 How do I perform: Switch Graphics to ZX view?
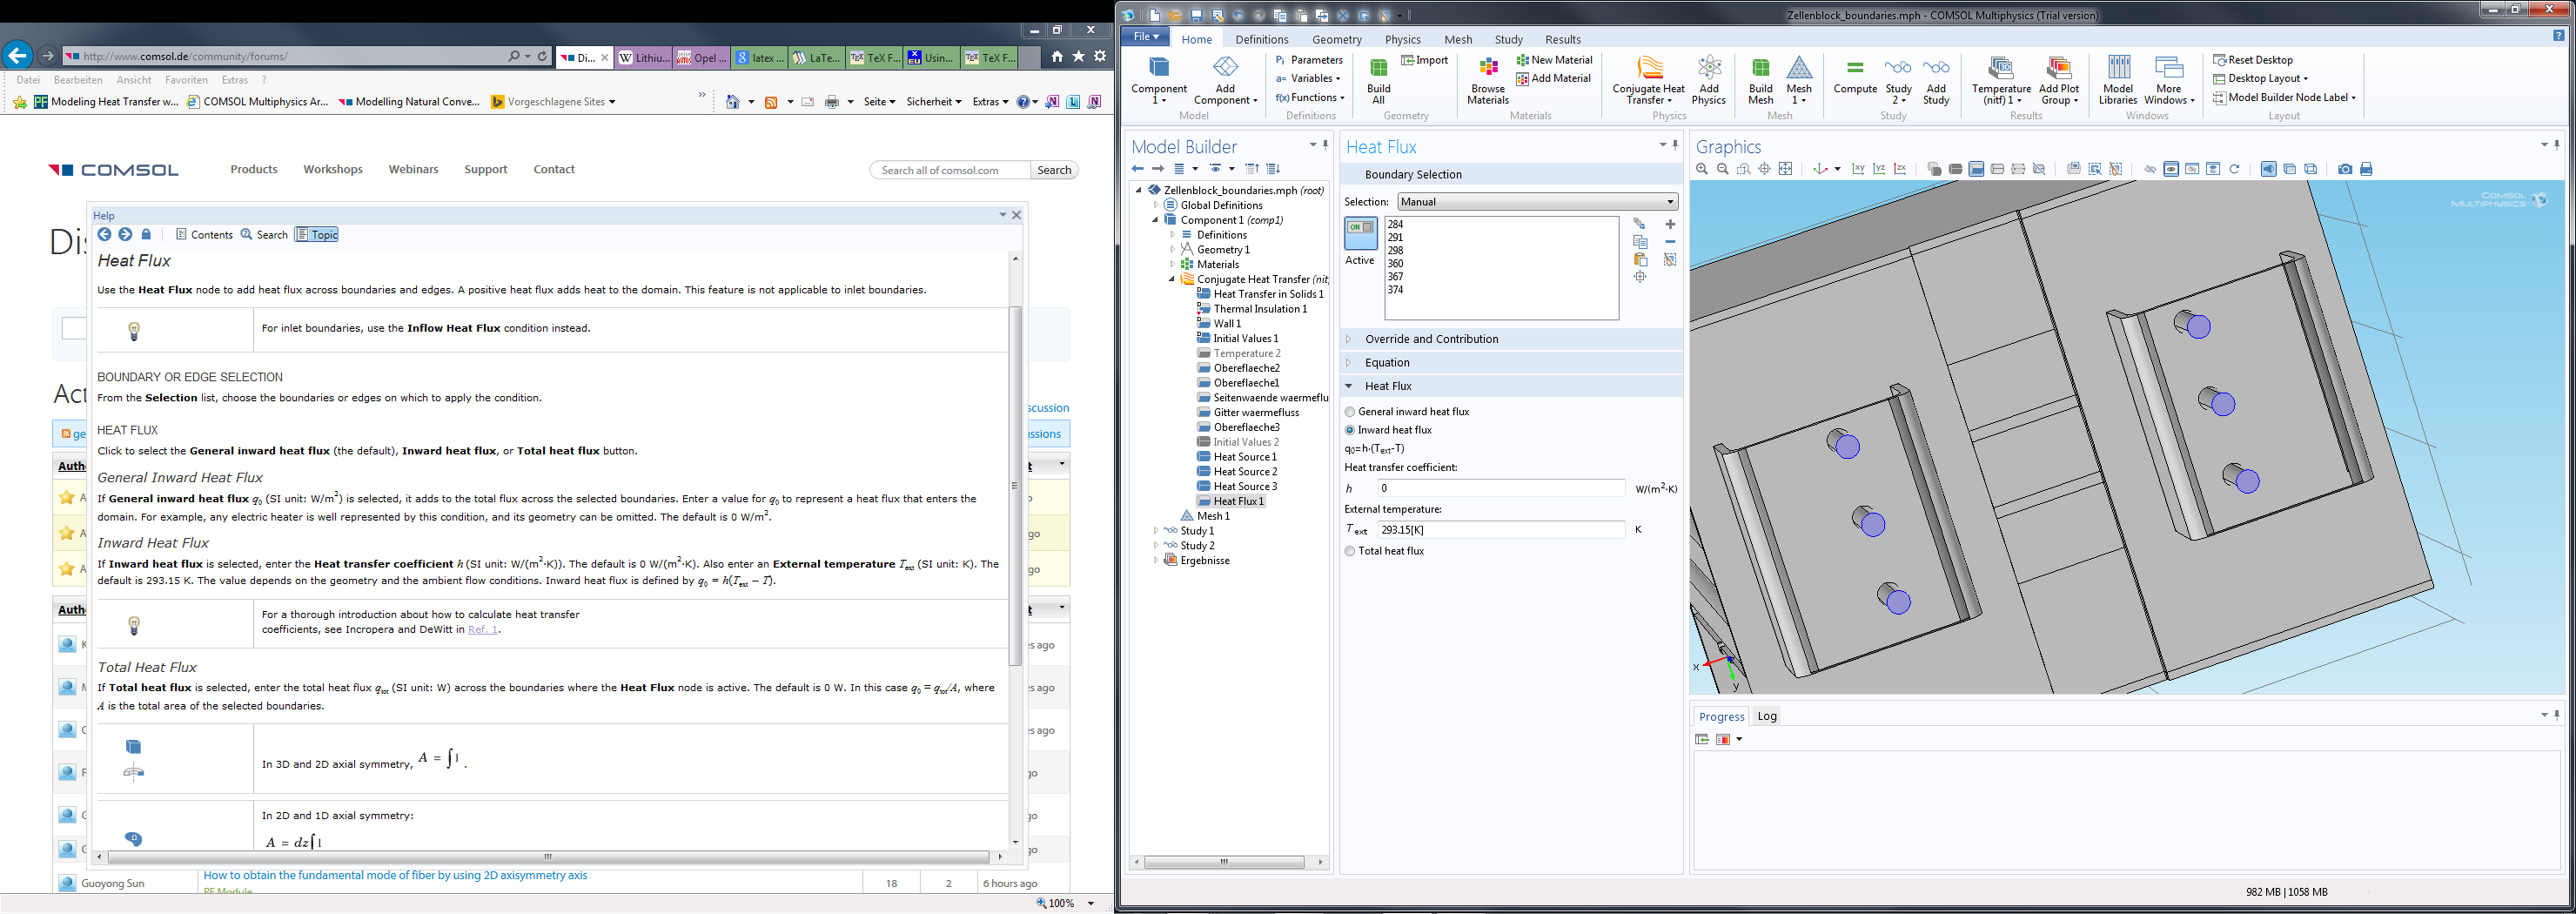(1900, 169)
